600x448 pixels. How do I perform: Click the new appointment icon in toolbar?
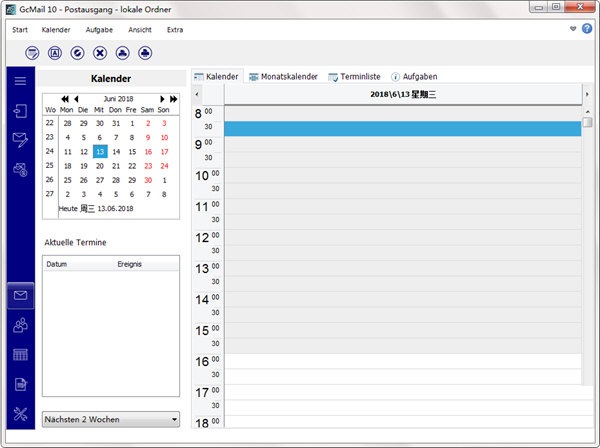point(32,53)
